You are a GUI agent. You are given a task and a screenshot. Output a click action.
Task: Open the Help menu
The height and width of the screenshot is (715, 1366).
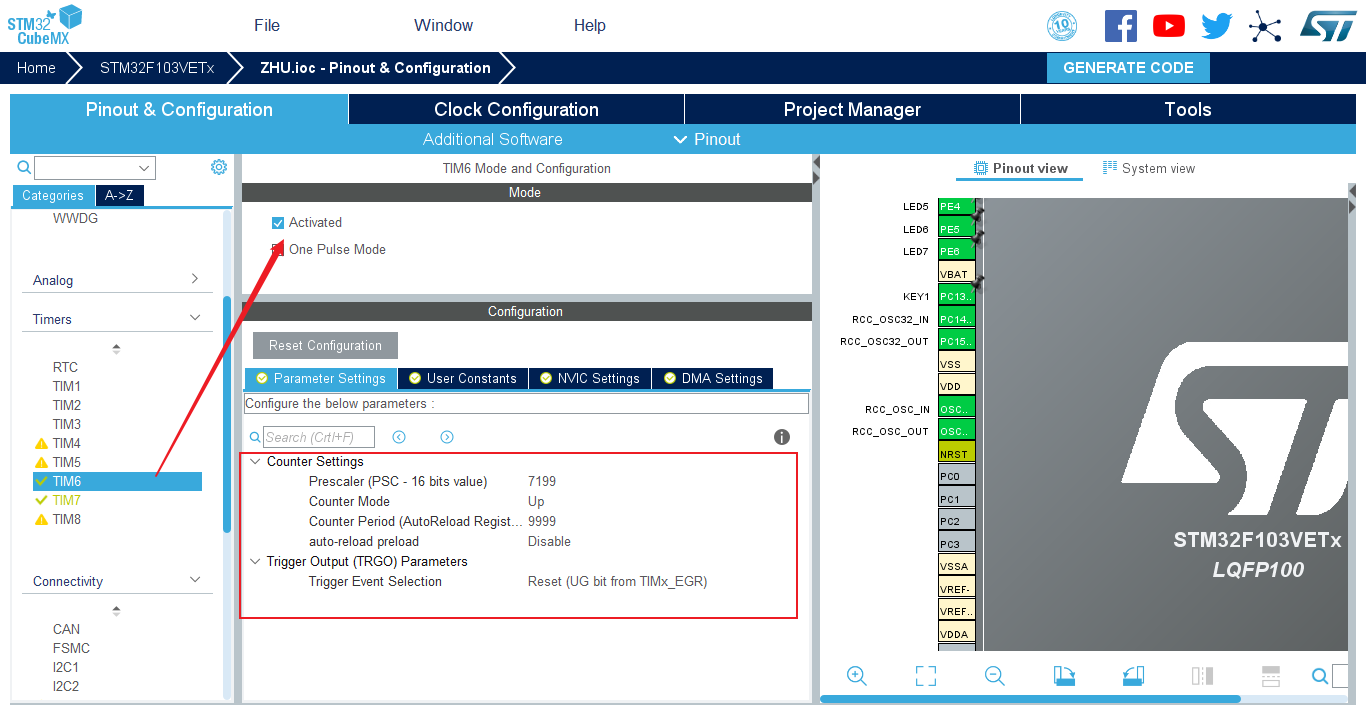coord(590,25)
